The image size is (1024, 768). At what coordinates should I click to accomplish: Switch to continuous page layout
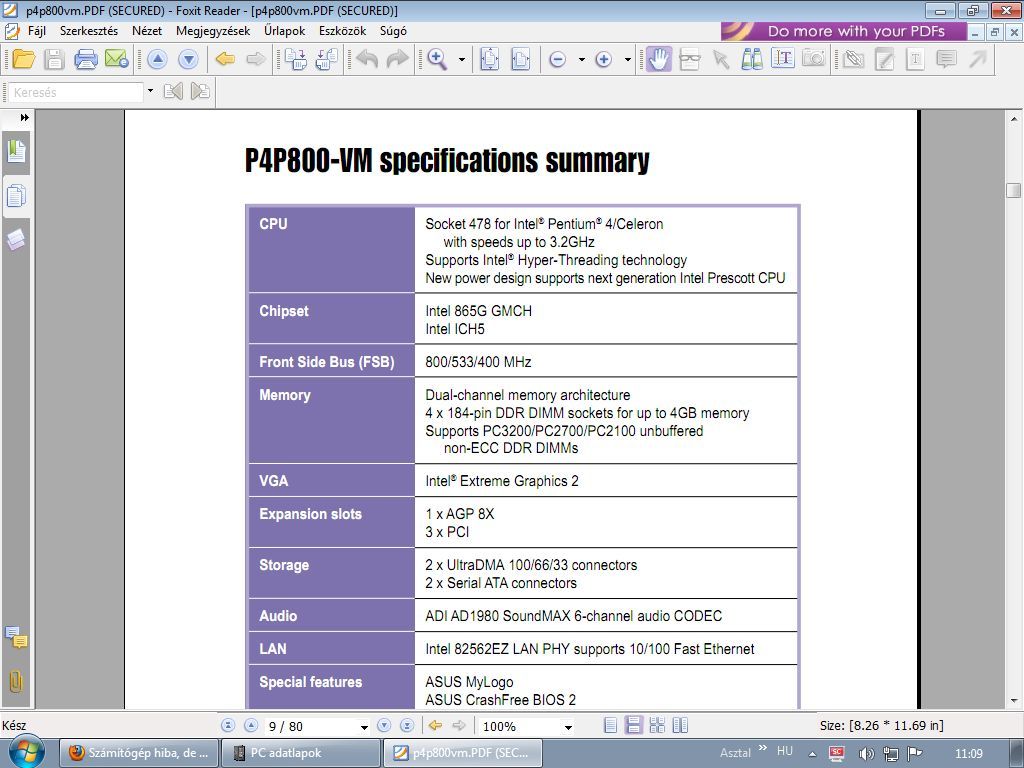coord(633,726)
